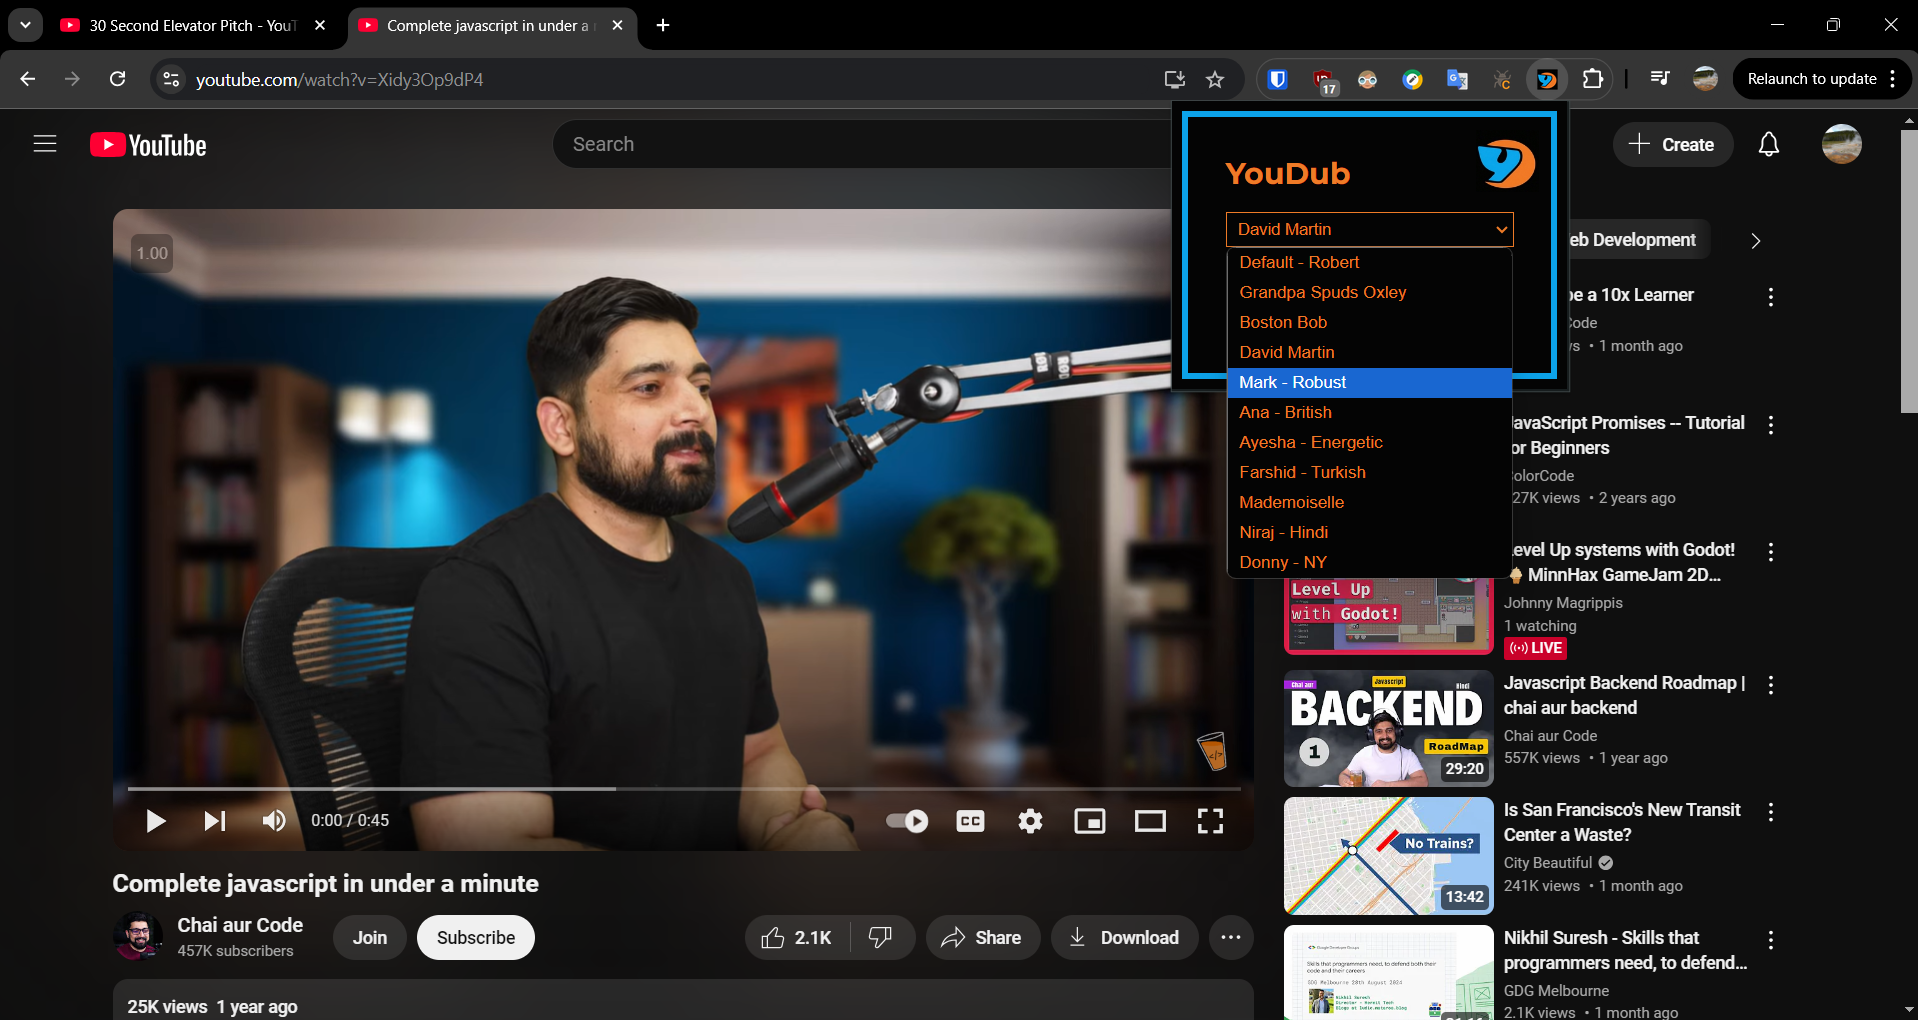Enable theater mode
1918x1020 pixels.
pos(1150,821)
